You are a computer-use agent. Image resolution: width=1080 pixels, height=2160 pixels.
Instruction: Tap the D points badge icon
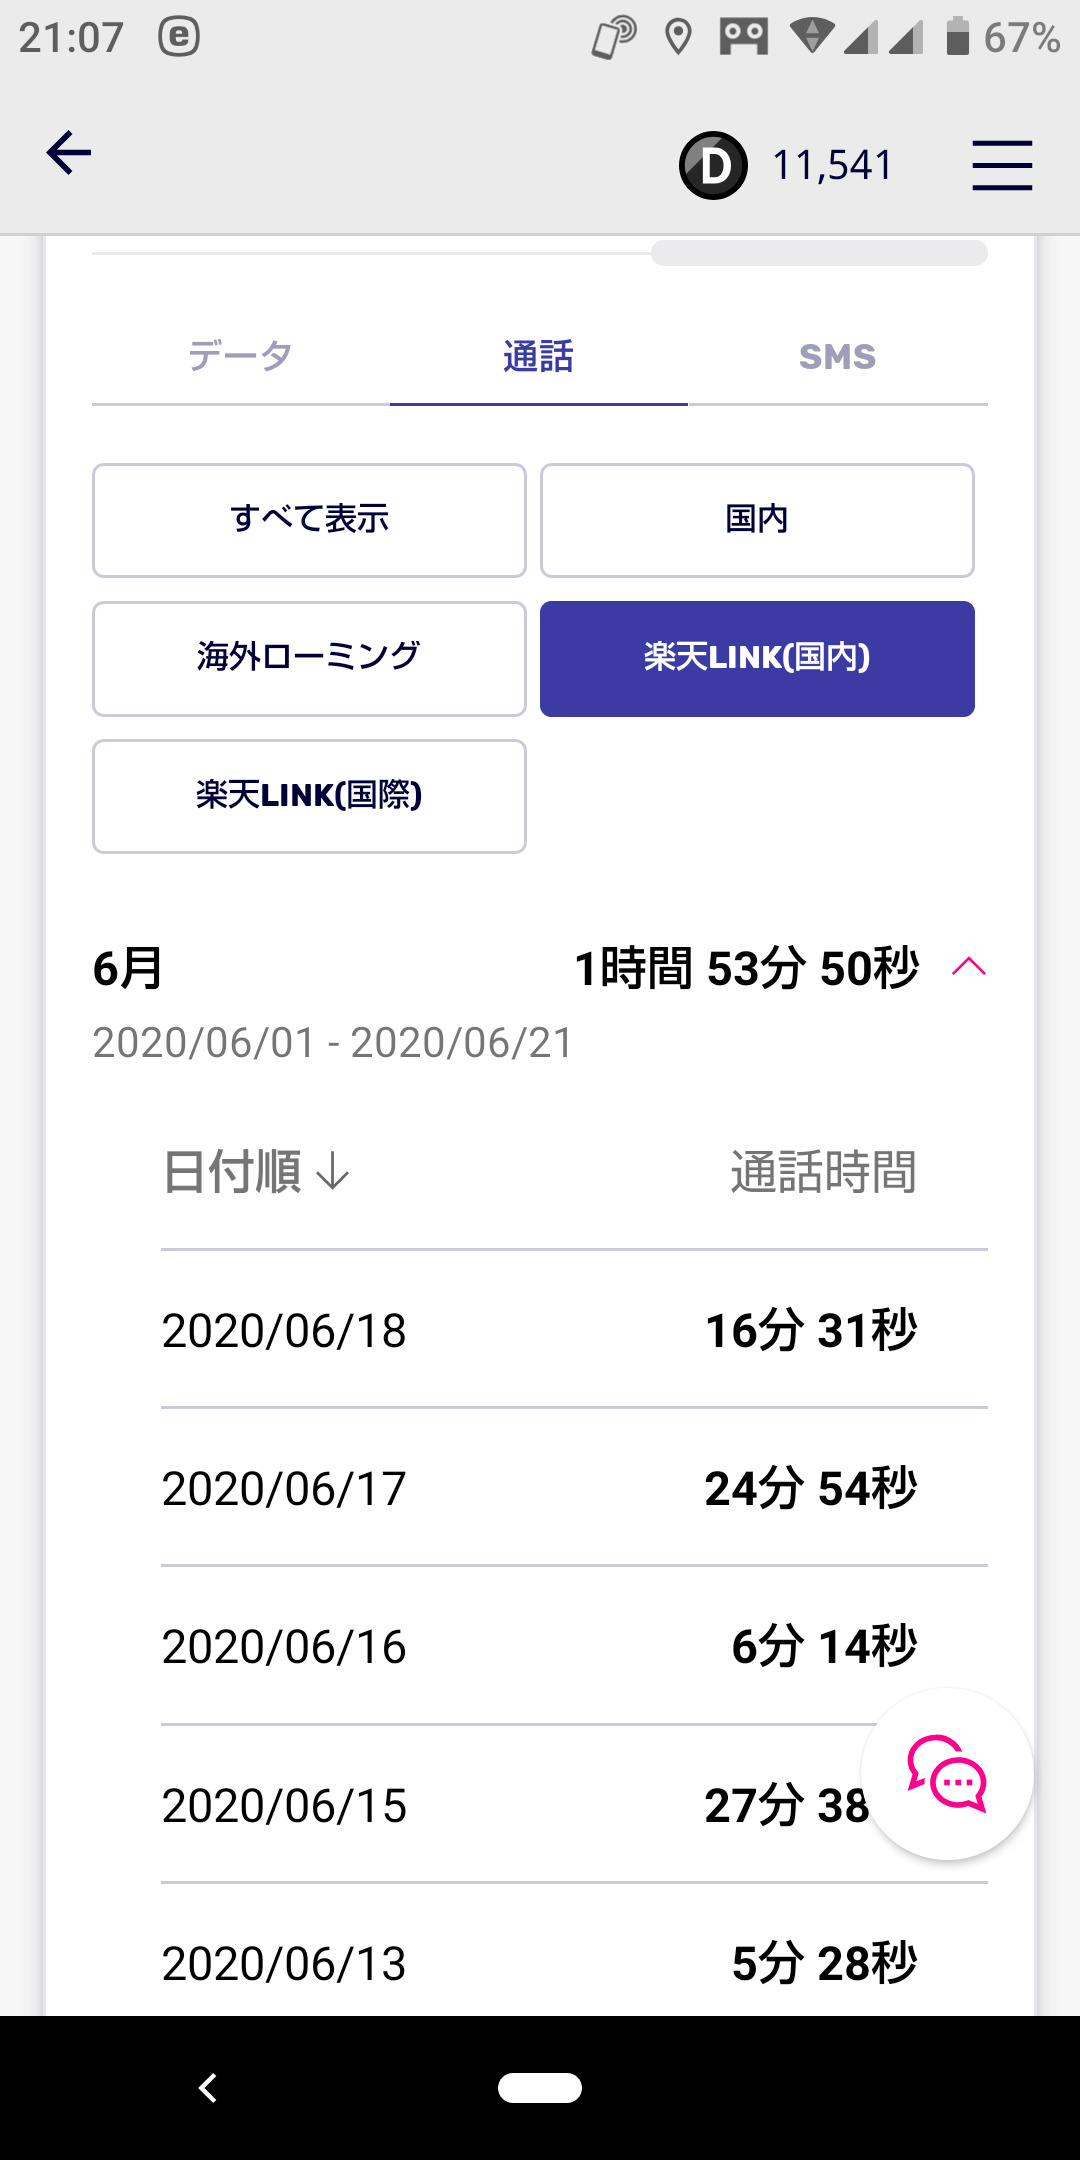[x=713, y=165]
